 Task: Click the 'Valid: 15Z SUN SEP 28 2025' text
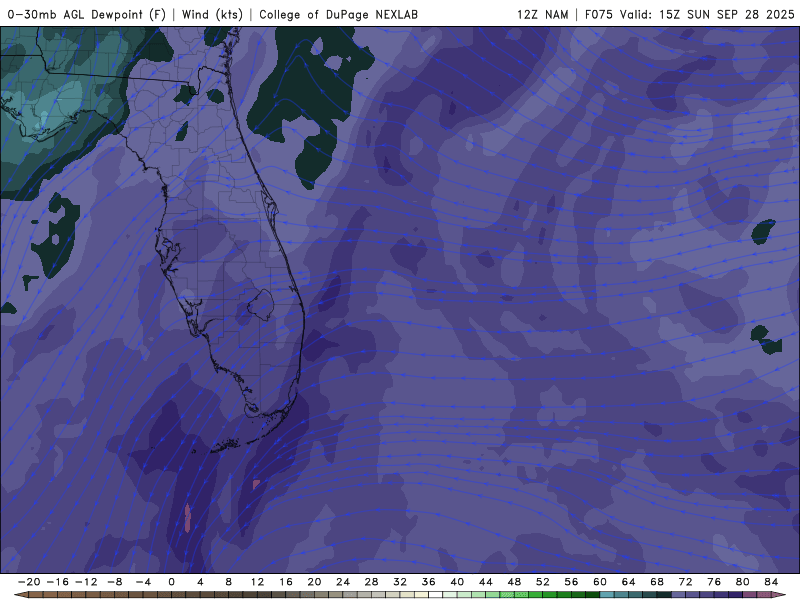(x=707, y=14)
